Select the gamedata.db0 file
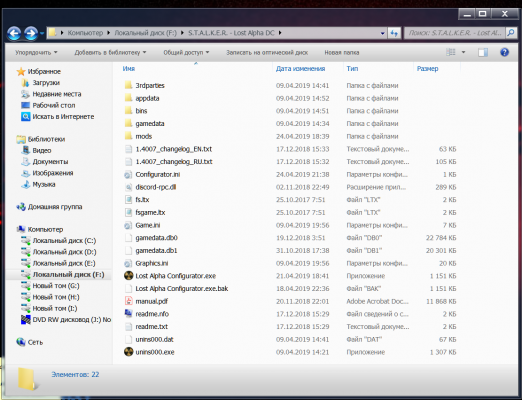Image resolution: width=522 pixels, height=400 pixels. coord(156,238)
